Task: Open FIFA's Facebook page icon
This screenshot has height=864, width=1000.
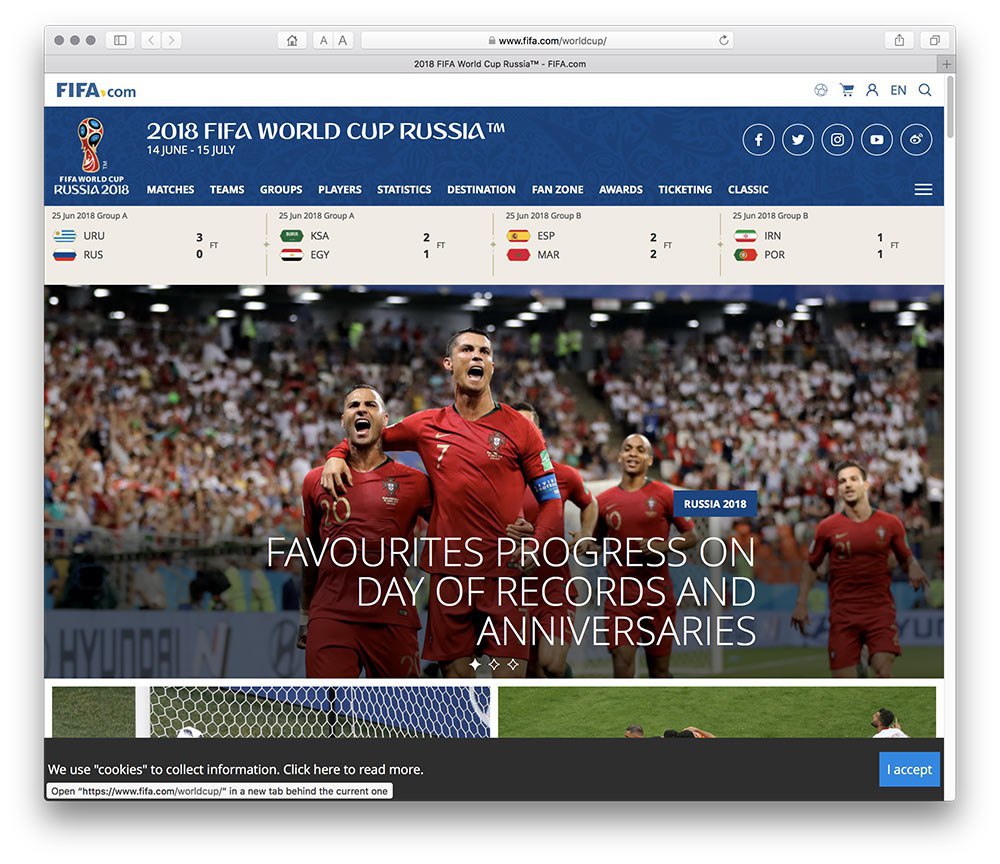Action: [x=758, y=140]
